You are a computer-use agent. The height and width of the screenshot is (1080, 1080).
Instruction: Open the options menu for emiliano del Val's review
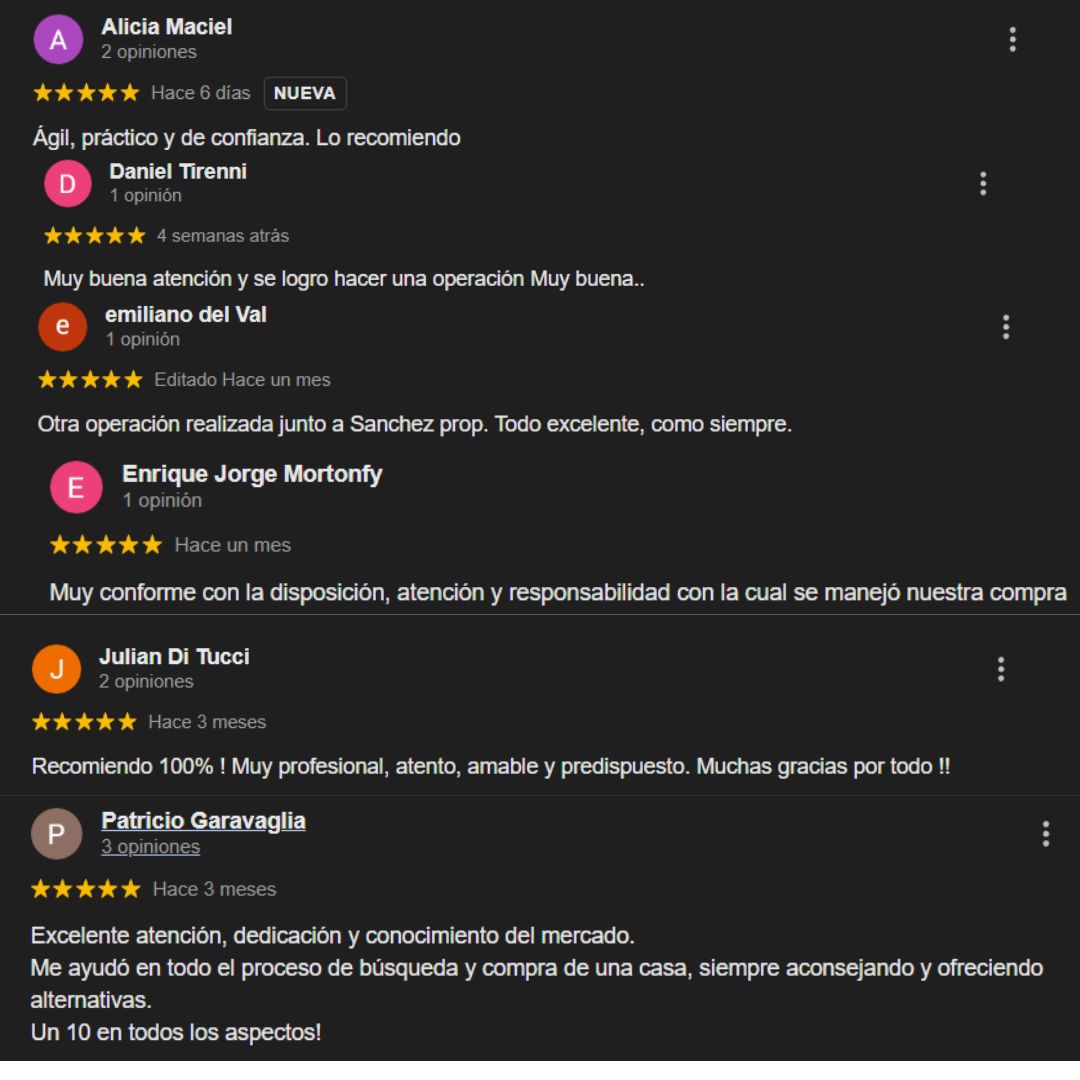pyautogui.click(x=1006, y=326)
